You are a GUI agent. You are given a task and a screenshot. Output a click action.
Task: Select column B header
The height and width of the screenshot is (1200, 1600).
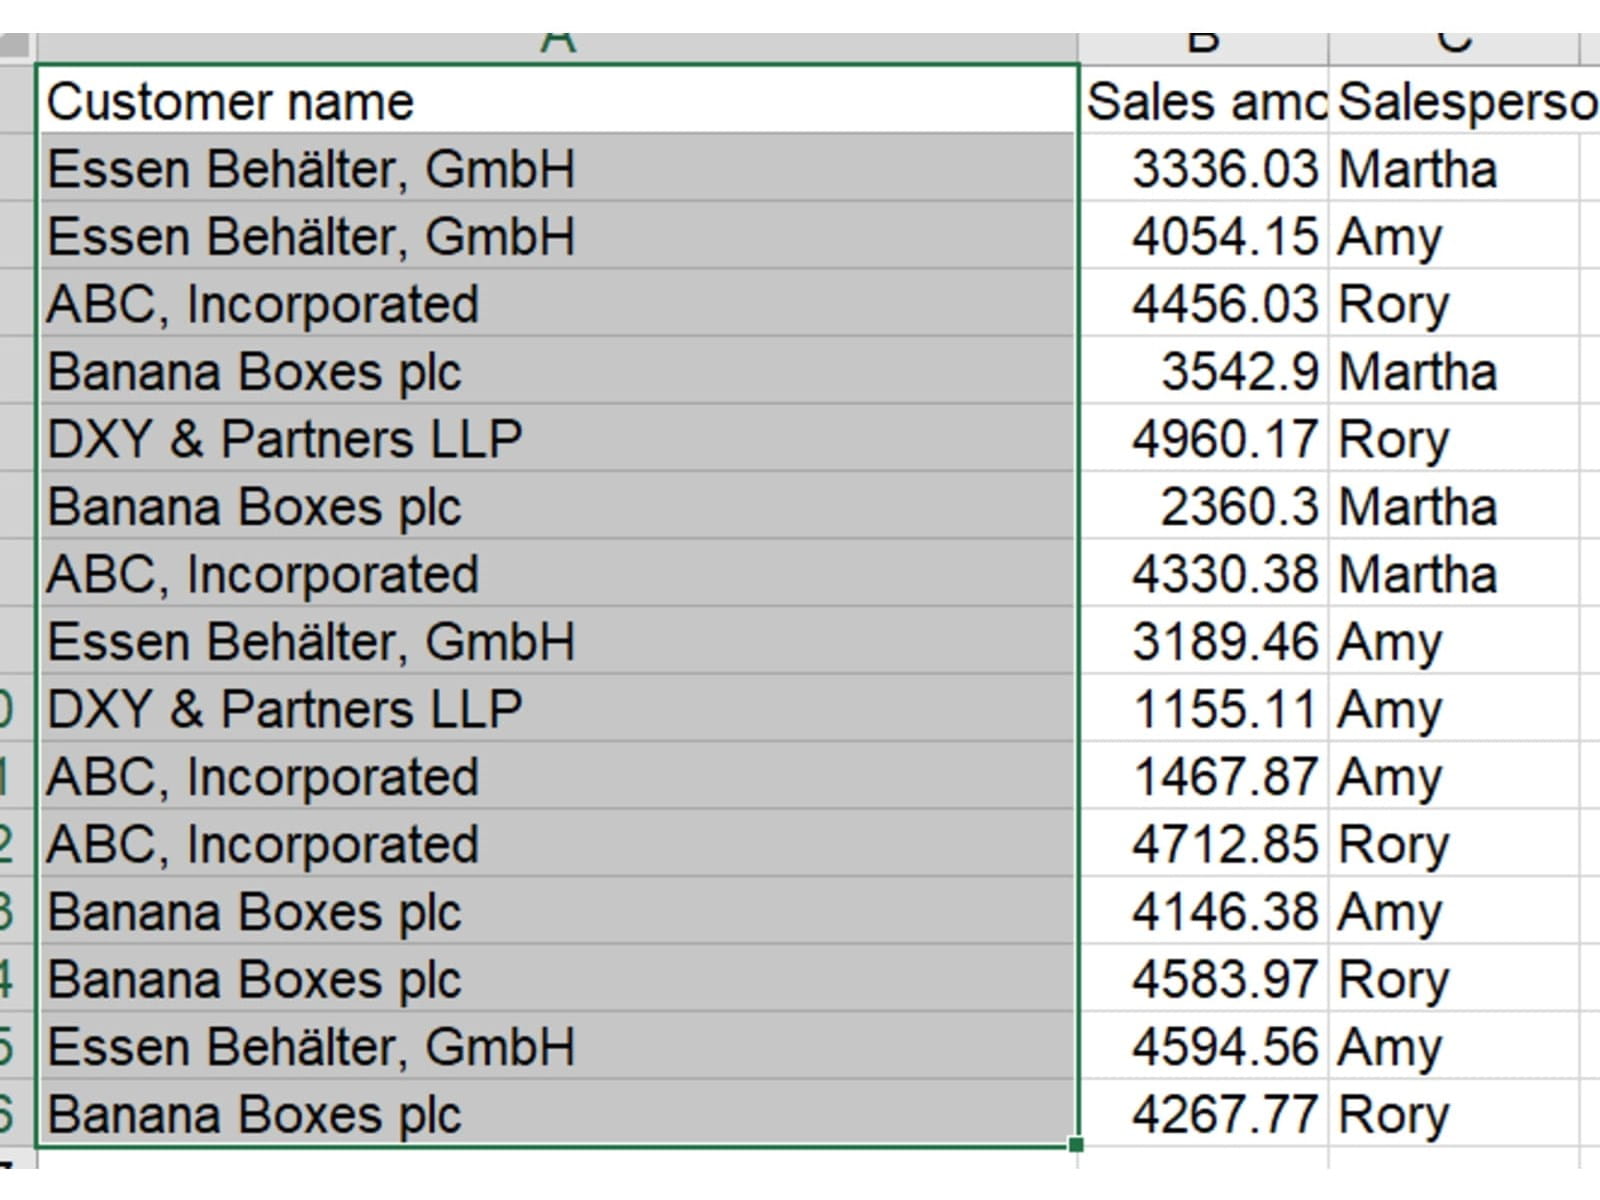[x=1203, y=45]
